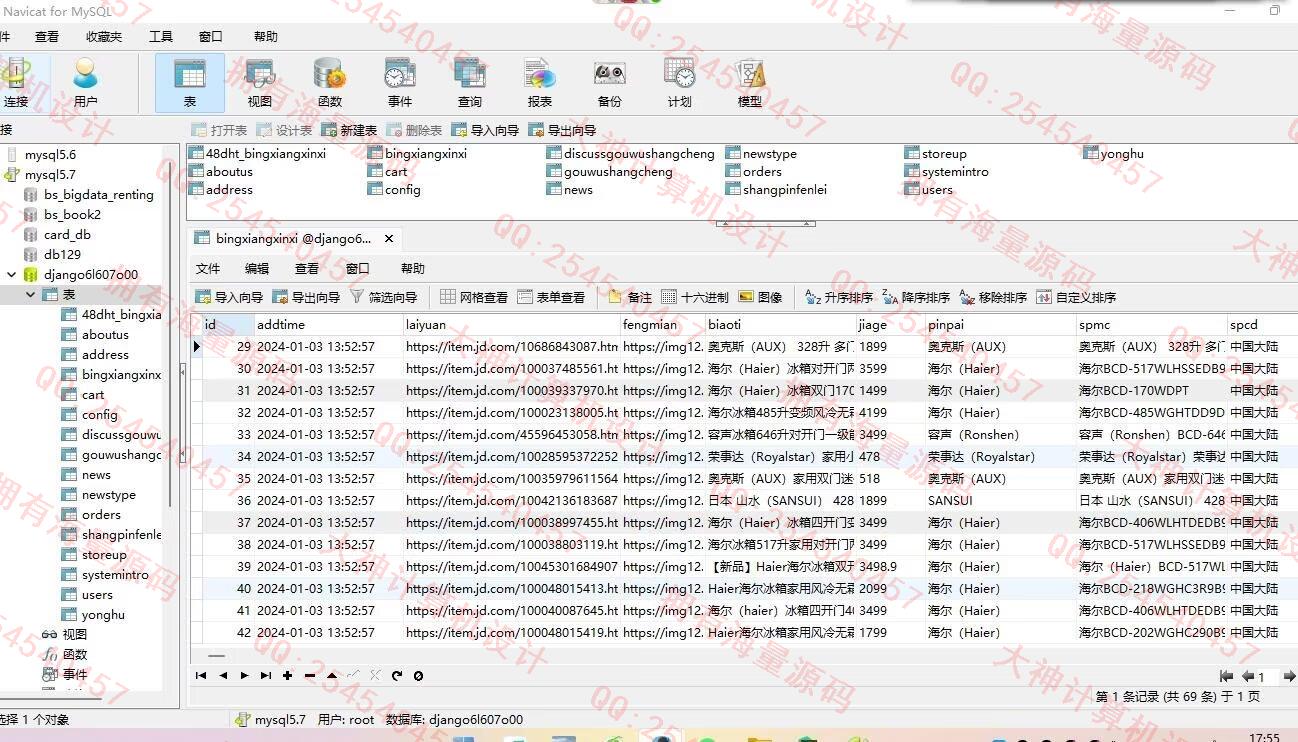
Task: Click the 备份 (Backup) toolbar icon
Action: pyautogui.click(x=610, y=83)
